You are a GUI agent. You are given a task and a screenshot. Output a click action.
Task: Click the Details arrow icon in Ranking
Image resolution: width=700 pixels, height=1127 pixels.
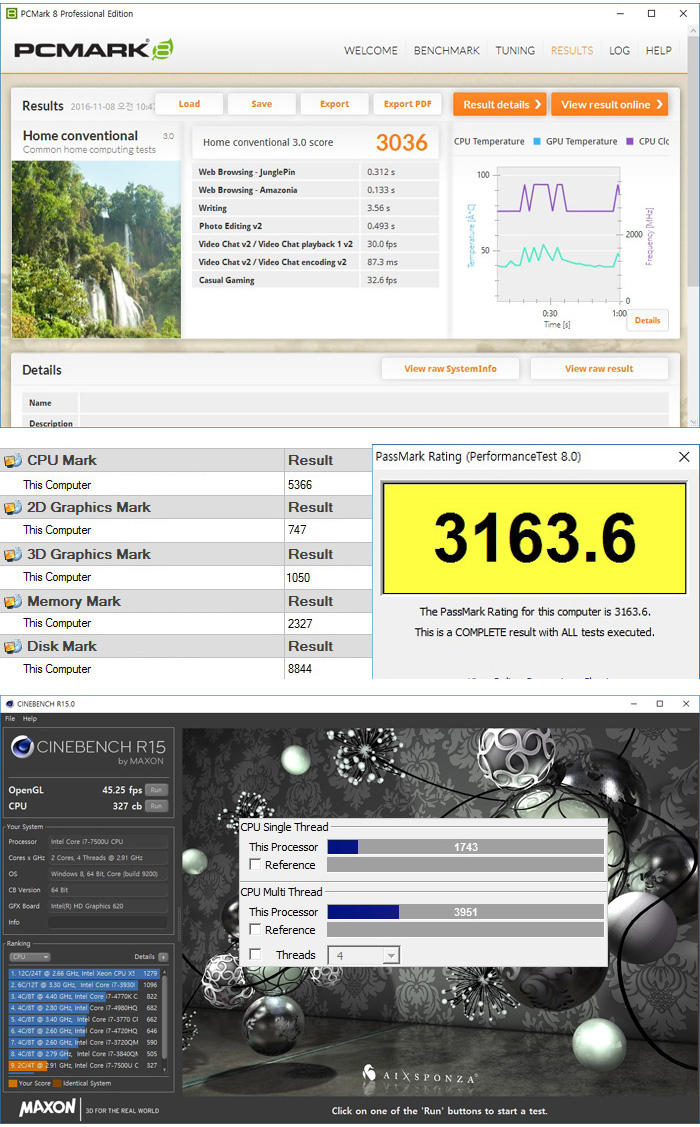tap(163, 957)
